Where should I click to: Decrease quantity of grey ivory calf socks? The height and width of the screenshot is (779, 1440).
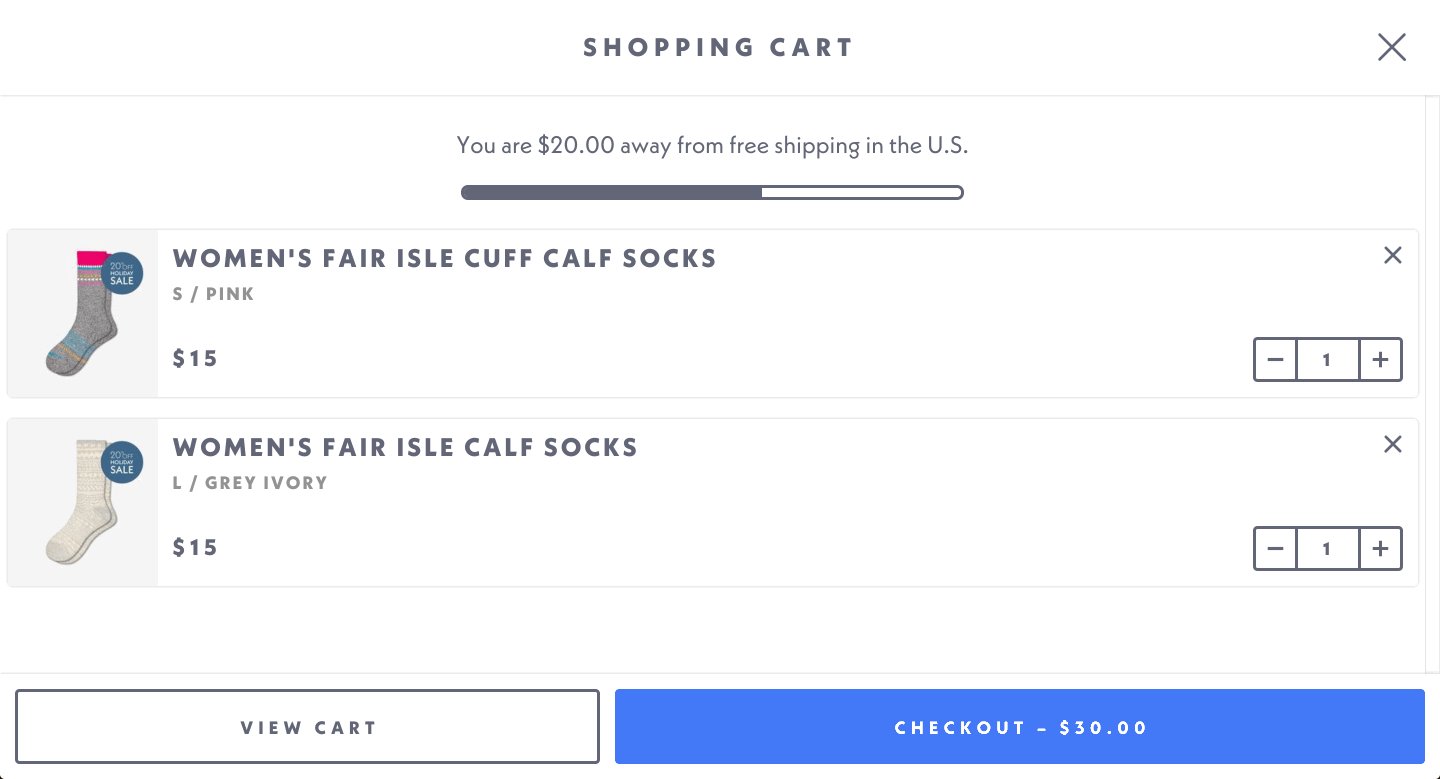point(1275,549)
